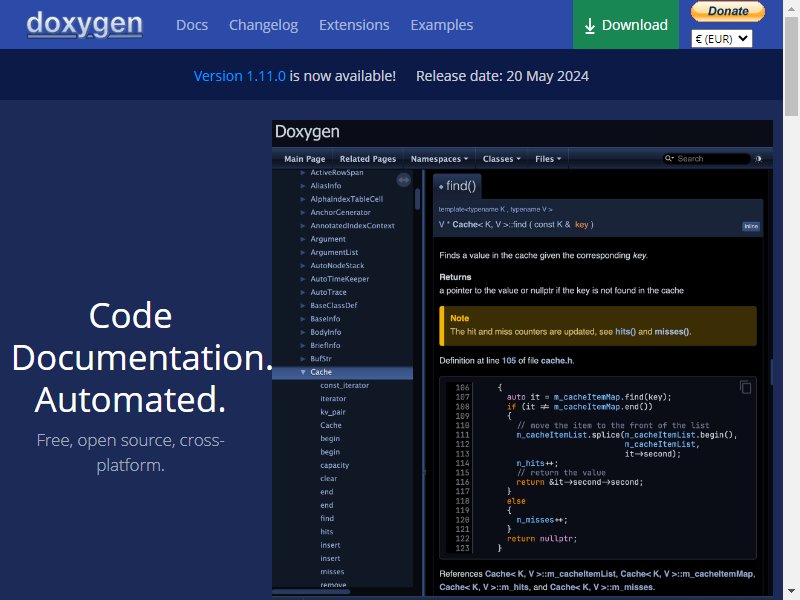The height and width of the screenshot is (600, 800).
Task: Click the find() heading anchor
Action: point(441,187)
